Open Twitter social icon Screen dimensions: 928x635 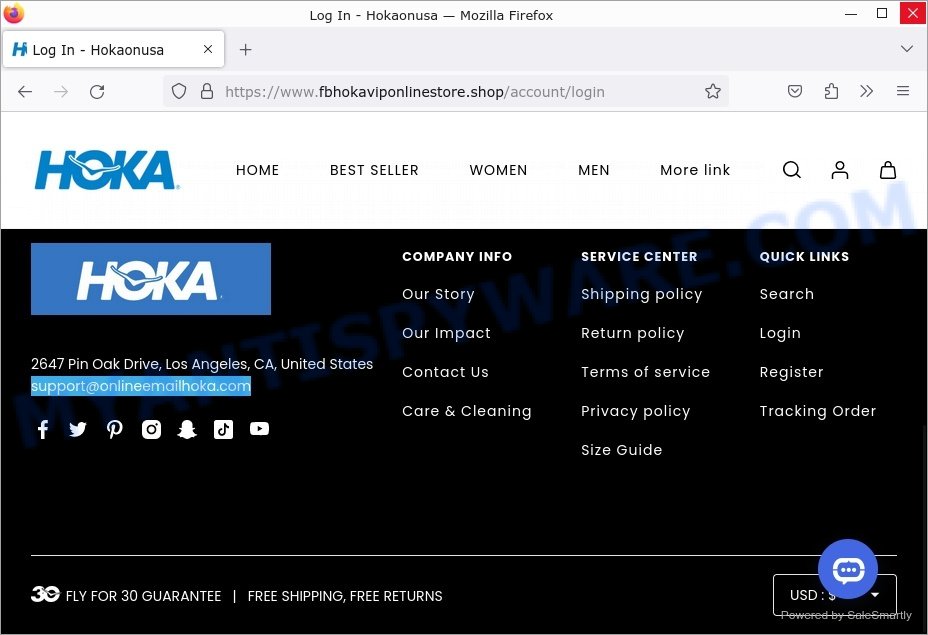point(78,429)
